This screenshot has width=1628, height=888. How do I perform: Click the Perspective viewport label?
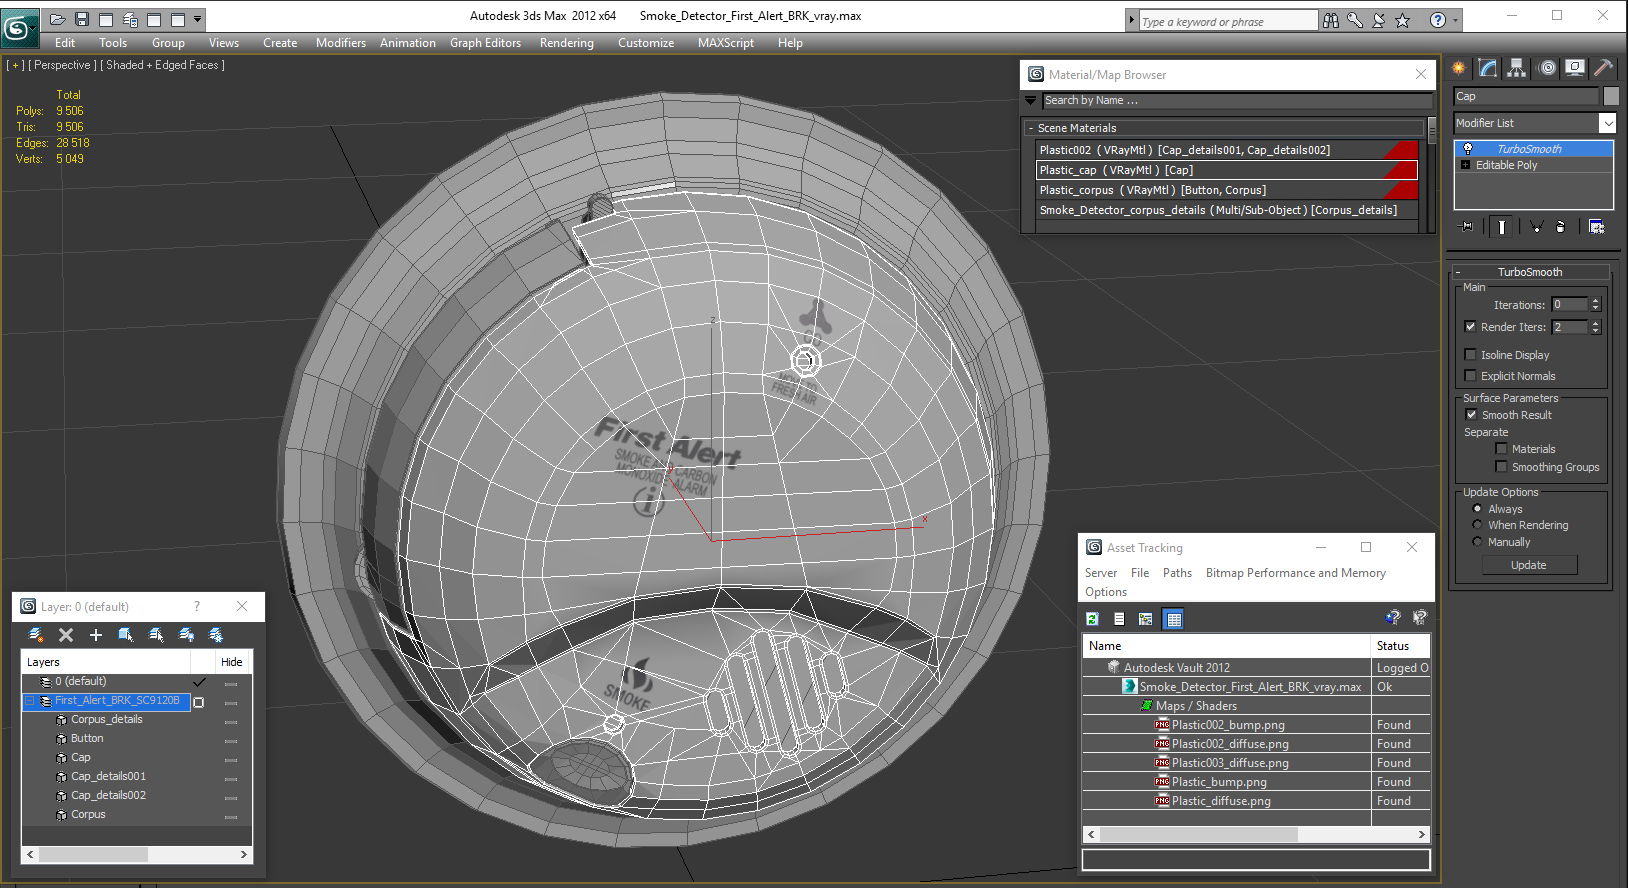(63, 65)
